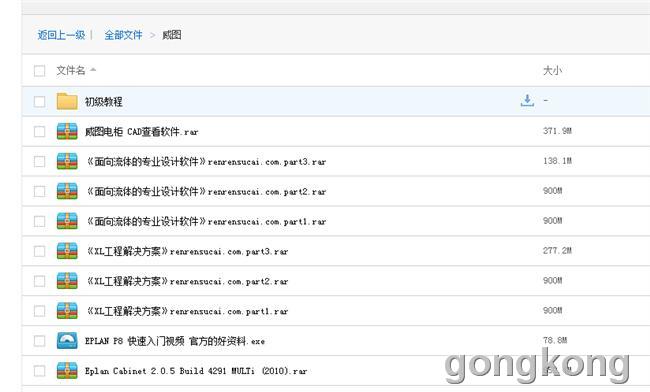650x392 pixels.
Task: Open the 全部文件 breadcrumb link
Action: (x=123, y=35)
